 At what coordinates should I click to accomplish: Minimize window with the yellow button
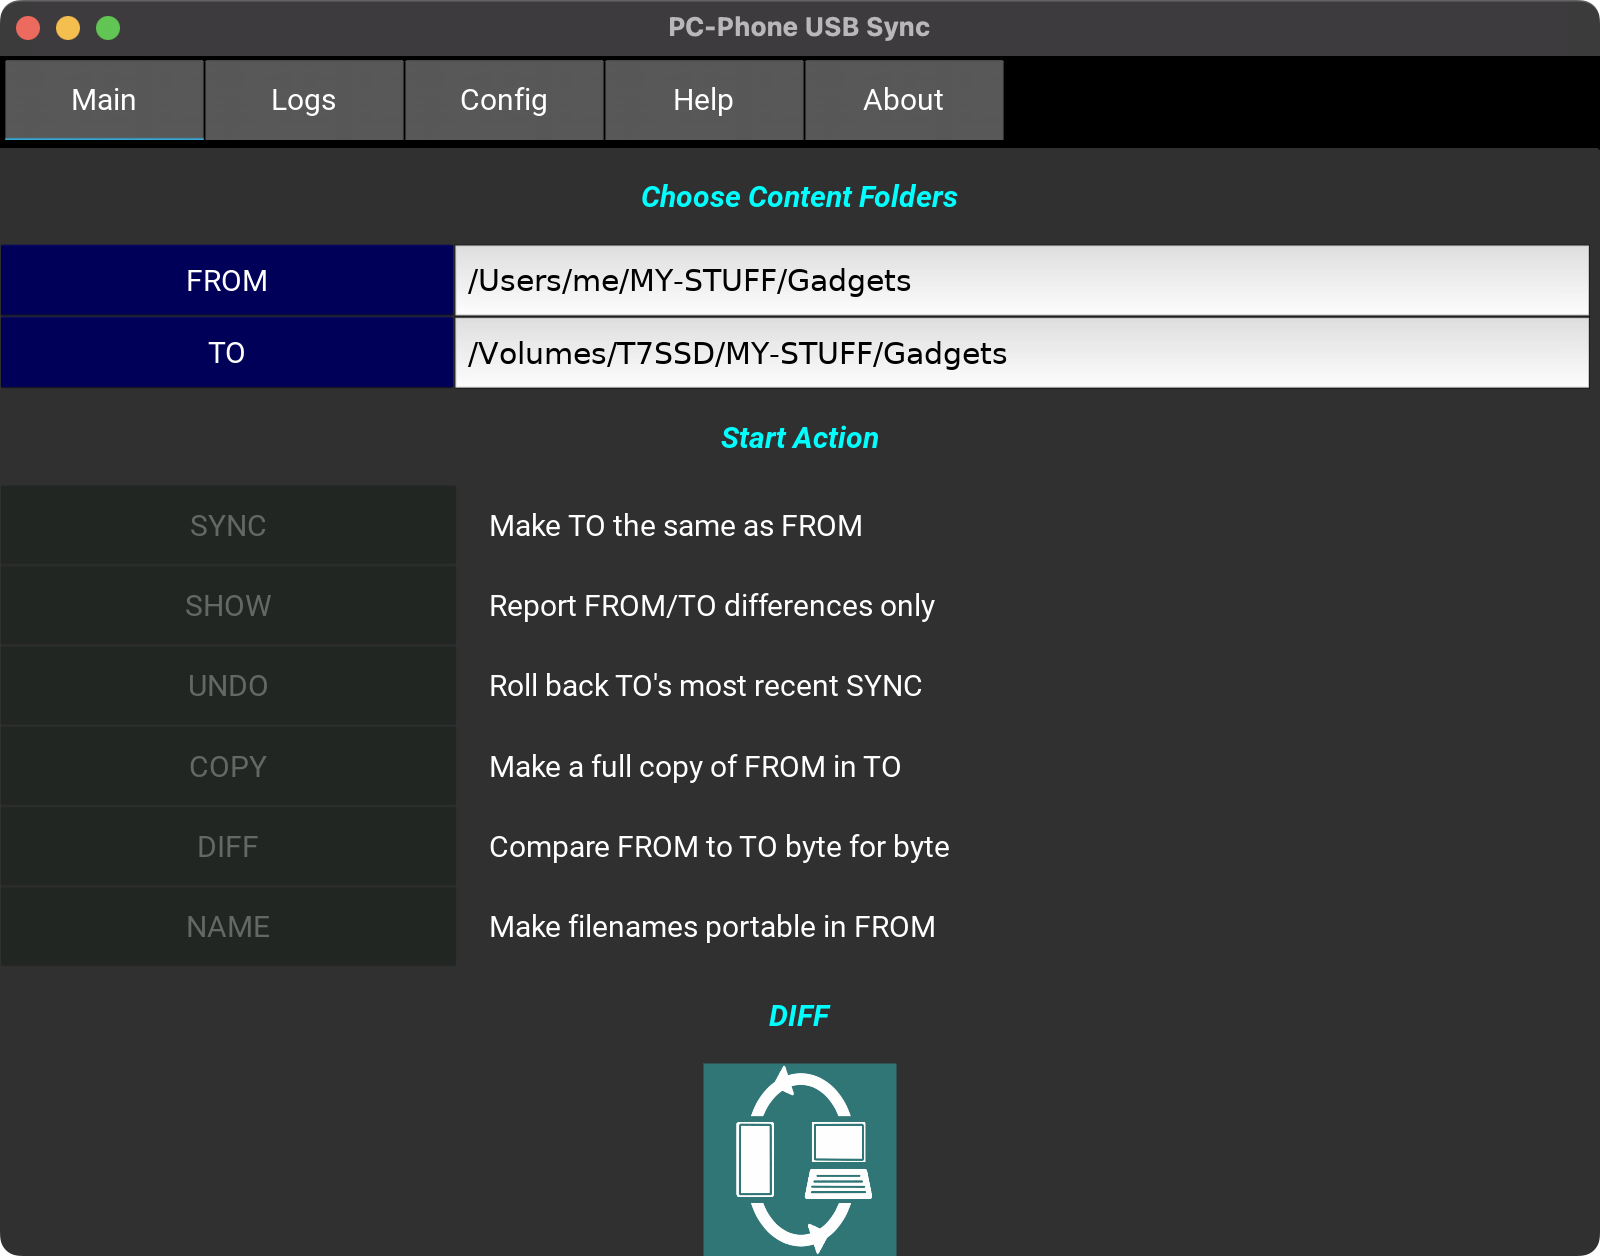point(68,28)
